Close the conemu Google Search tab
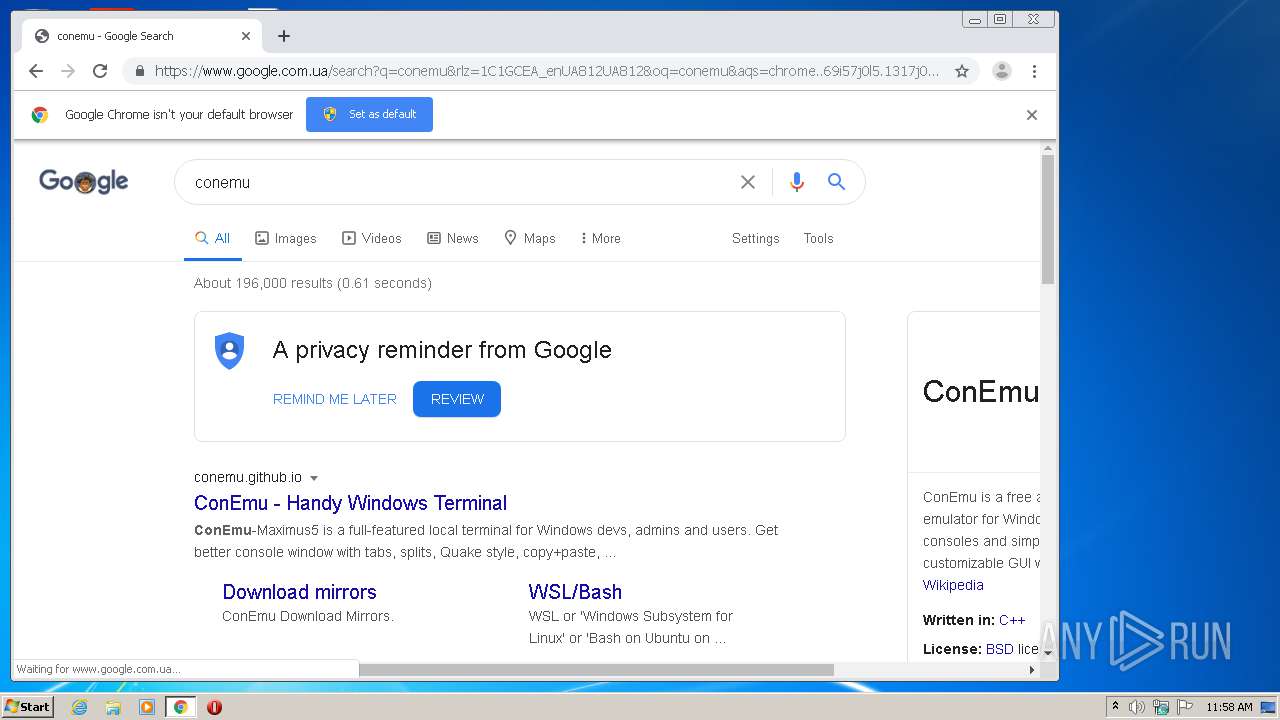Screen dimensions: 1280x720 point(246,36)
